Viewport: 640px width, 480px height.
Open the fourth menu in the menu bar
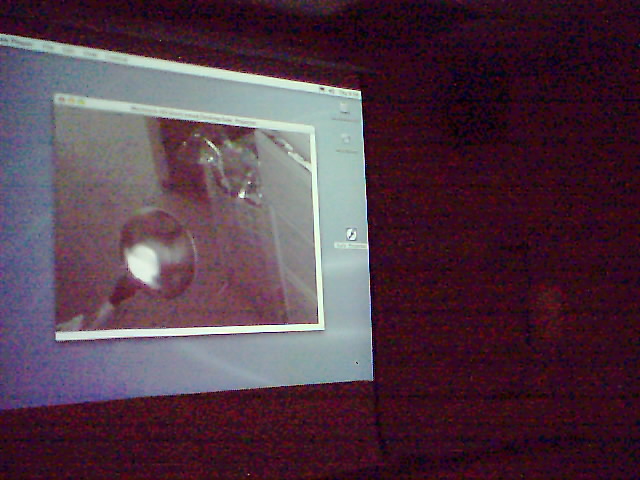click(x=90, y=52)
